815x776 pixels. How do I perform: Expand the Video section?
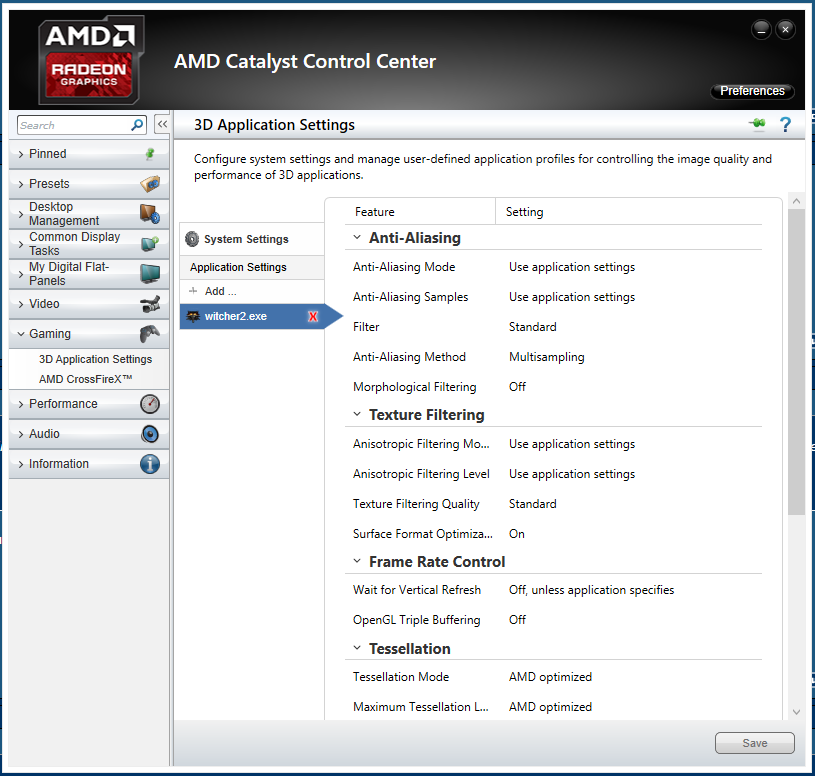click(21, 304)
